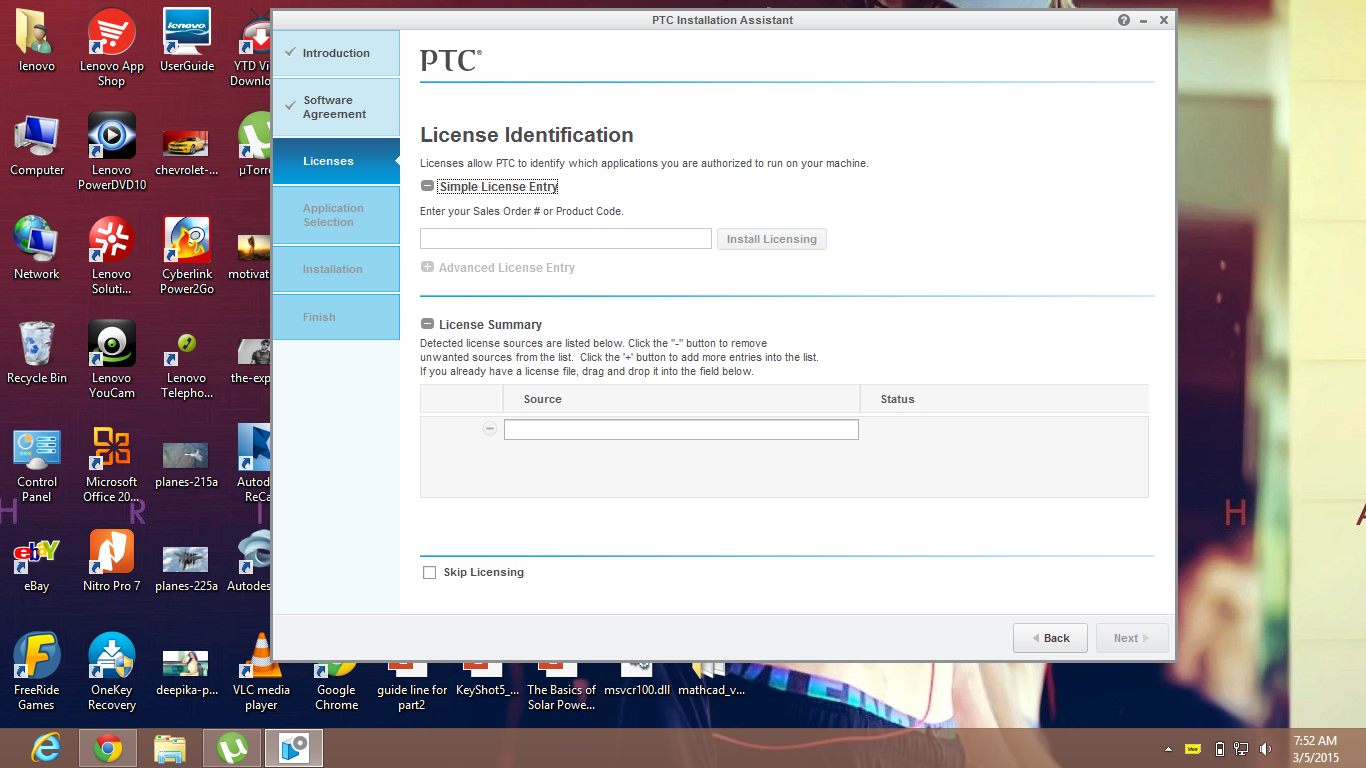Launch Microsoft Office desktop shortcut
Image resolution: width=1366 pixels, height=768 pixels.
(112, 463)
